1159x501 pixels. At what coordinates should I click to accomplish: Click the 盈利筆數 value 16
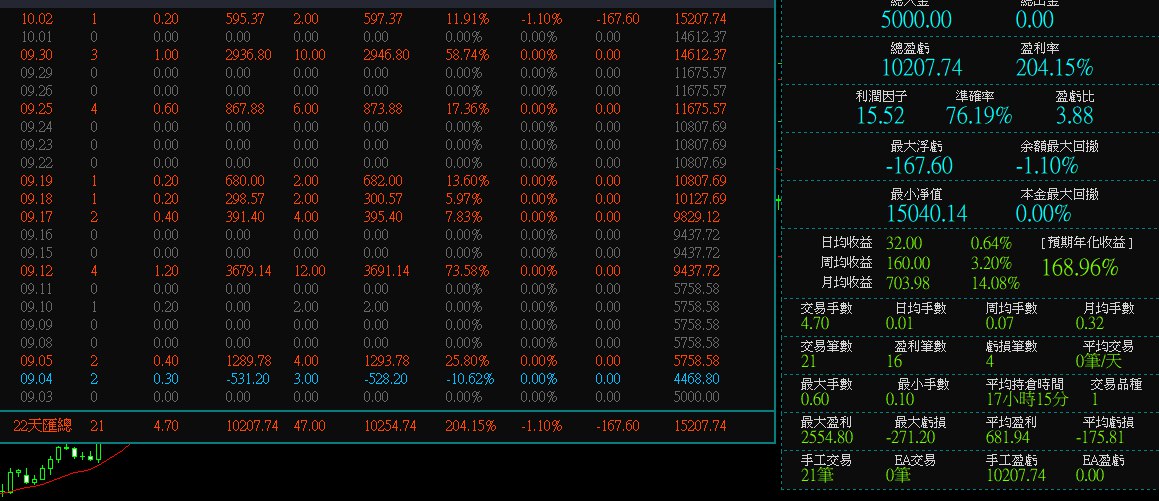point(894,361)
